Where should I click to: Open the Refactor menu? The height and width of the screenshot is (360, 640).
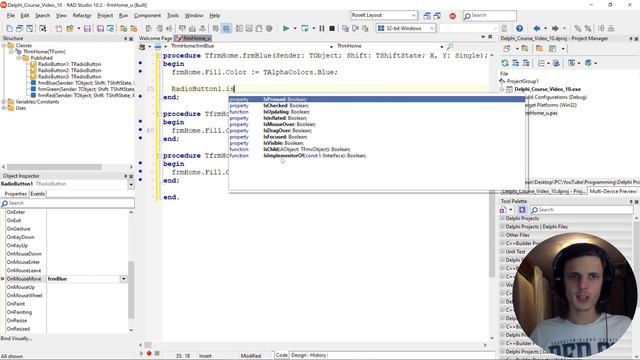[82, 16]
